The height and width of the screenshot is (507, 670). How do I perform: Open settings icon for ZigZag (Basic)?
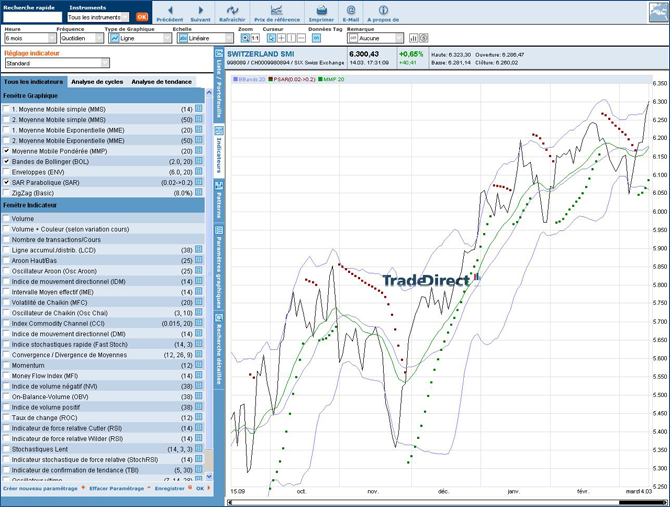tap(199, 192)
